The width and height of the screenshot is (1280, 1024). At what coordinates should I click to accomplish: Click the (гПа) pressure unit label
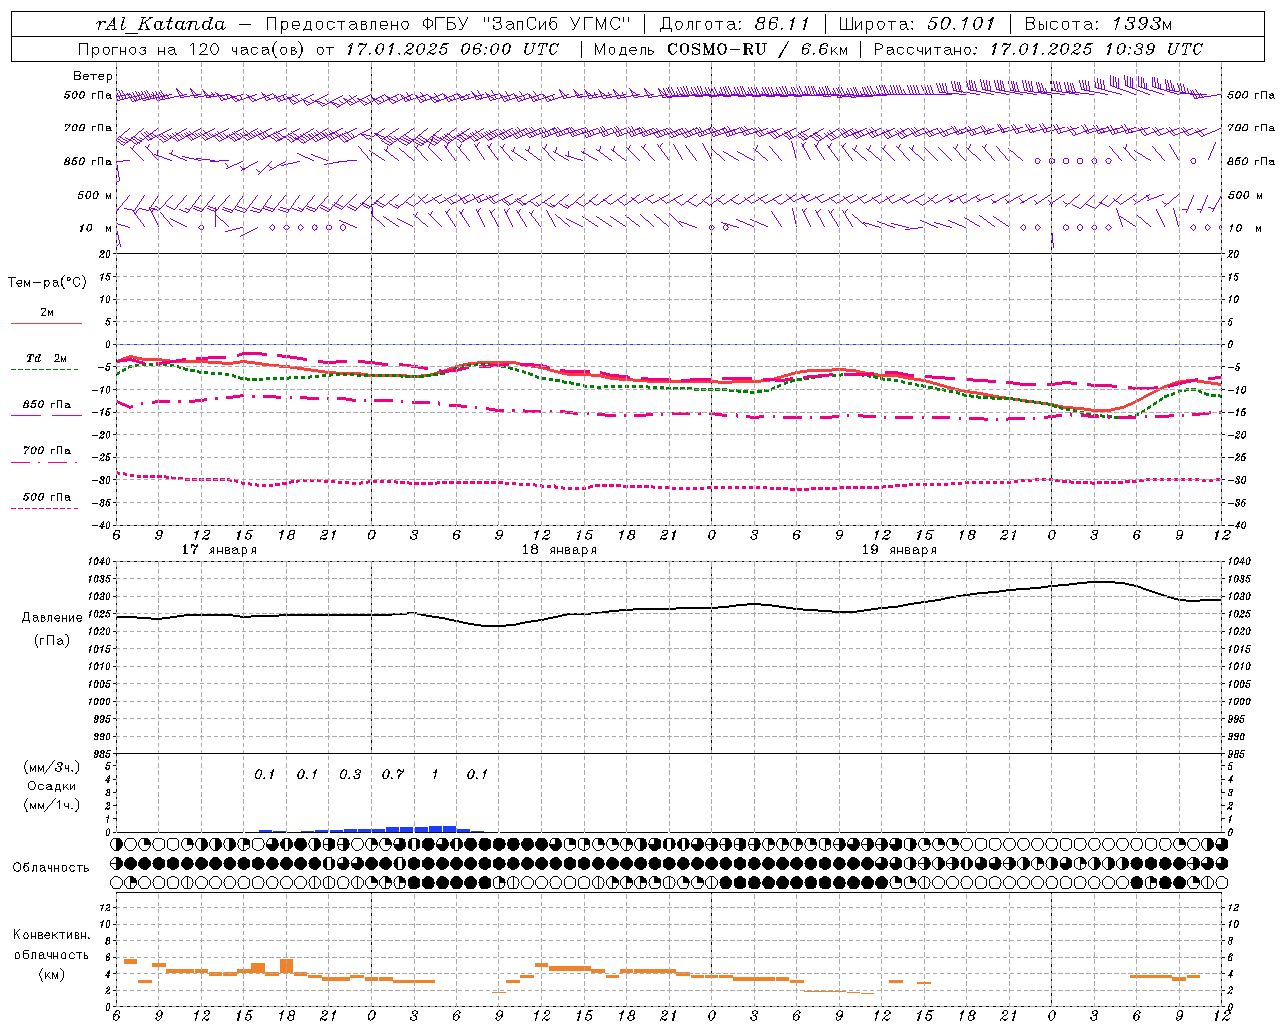coord(52,641)
